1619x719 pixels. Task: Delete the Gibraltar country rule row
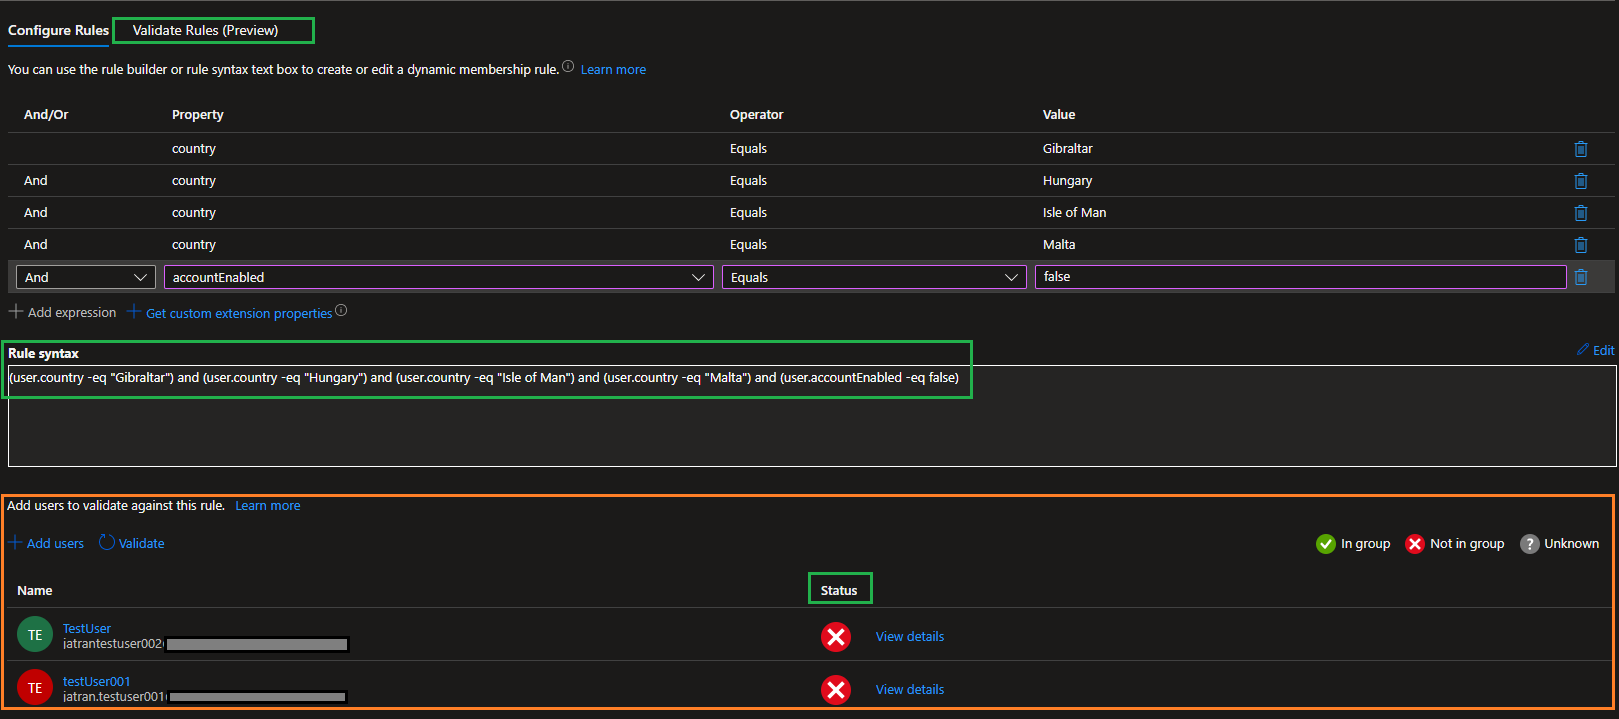coord(1581,149)
